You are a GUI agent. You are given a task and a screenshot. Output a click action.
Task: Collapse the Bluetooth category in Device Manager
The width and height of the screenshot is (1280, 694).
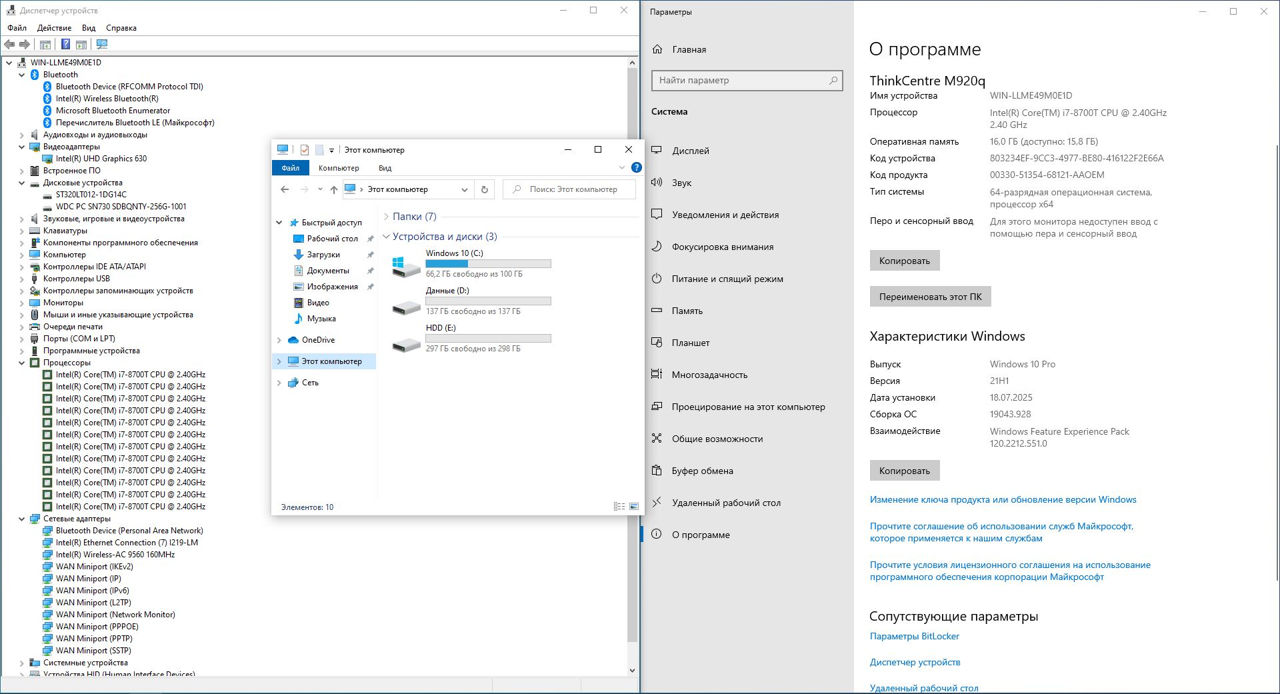click(22, 75)
